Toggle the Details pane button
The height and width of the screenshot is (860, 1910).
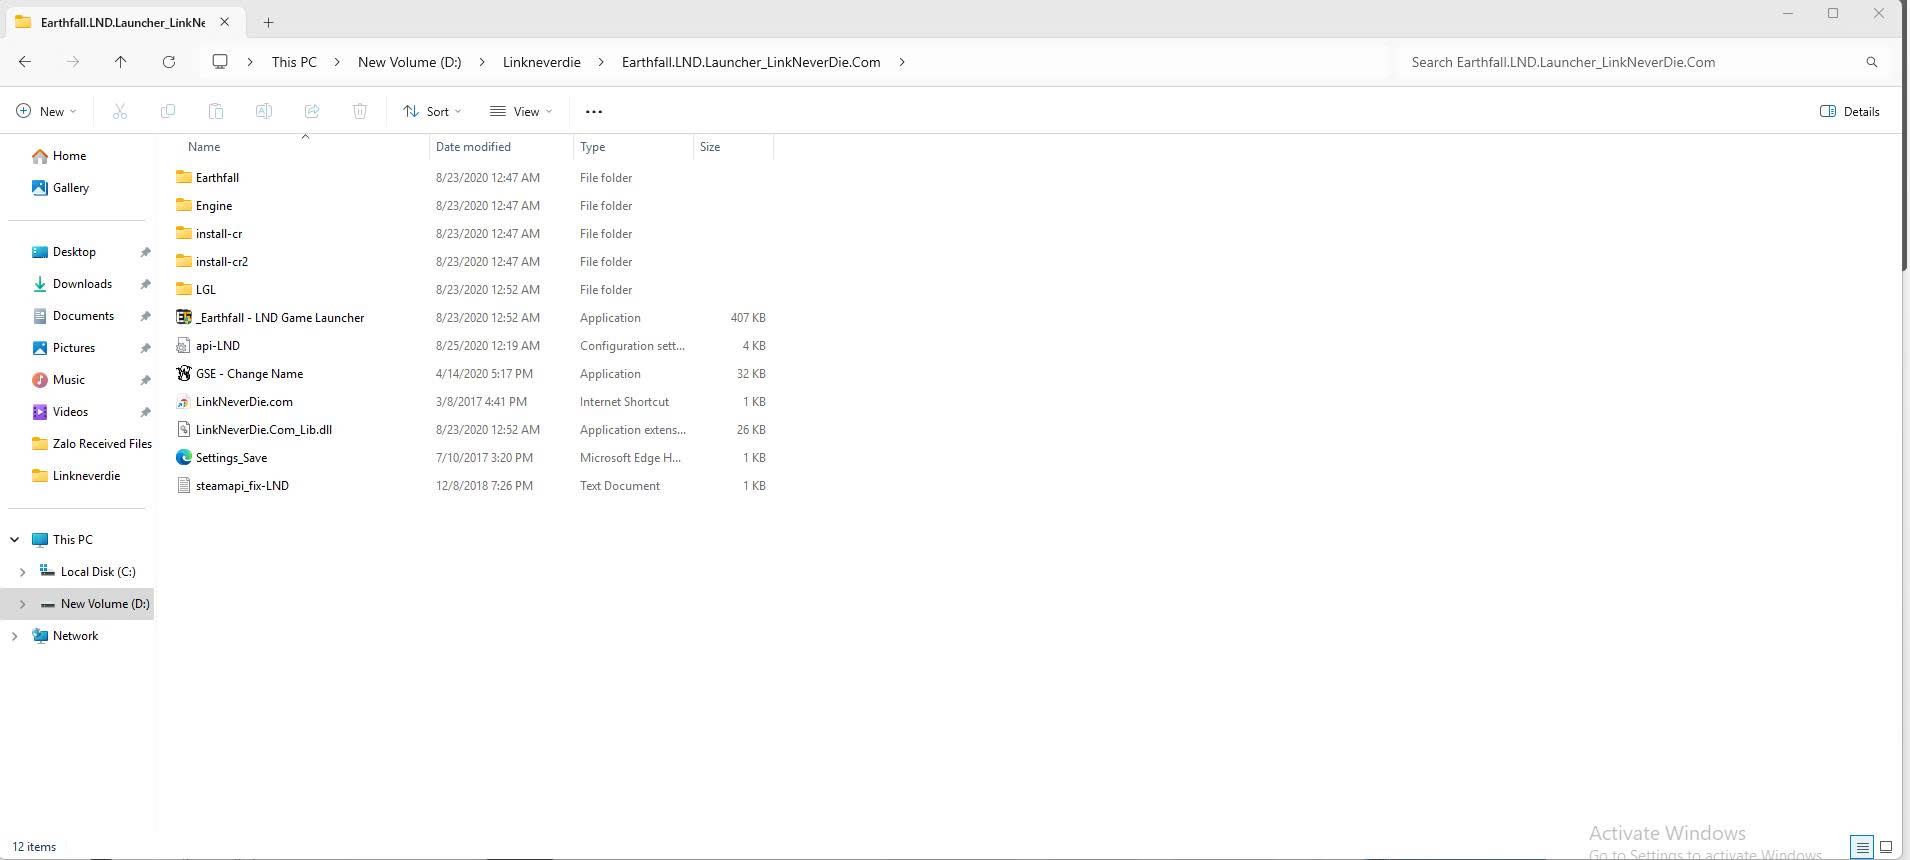1849,112
